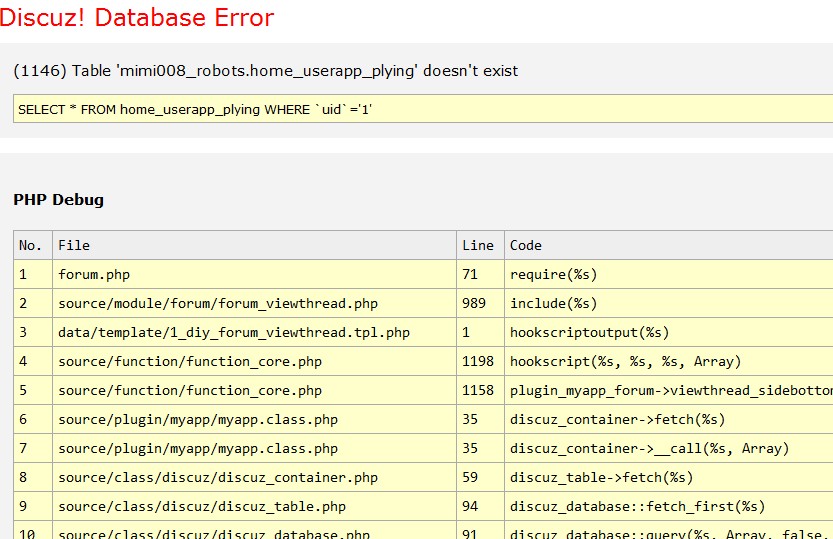Click row number 5 in the debug table
833x539 pixels.
click(33, 390)
